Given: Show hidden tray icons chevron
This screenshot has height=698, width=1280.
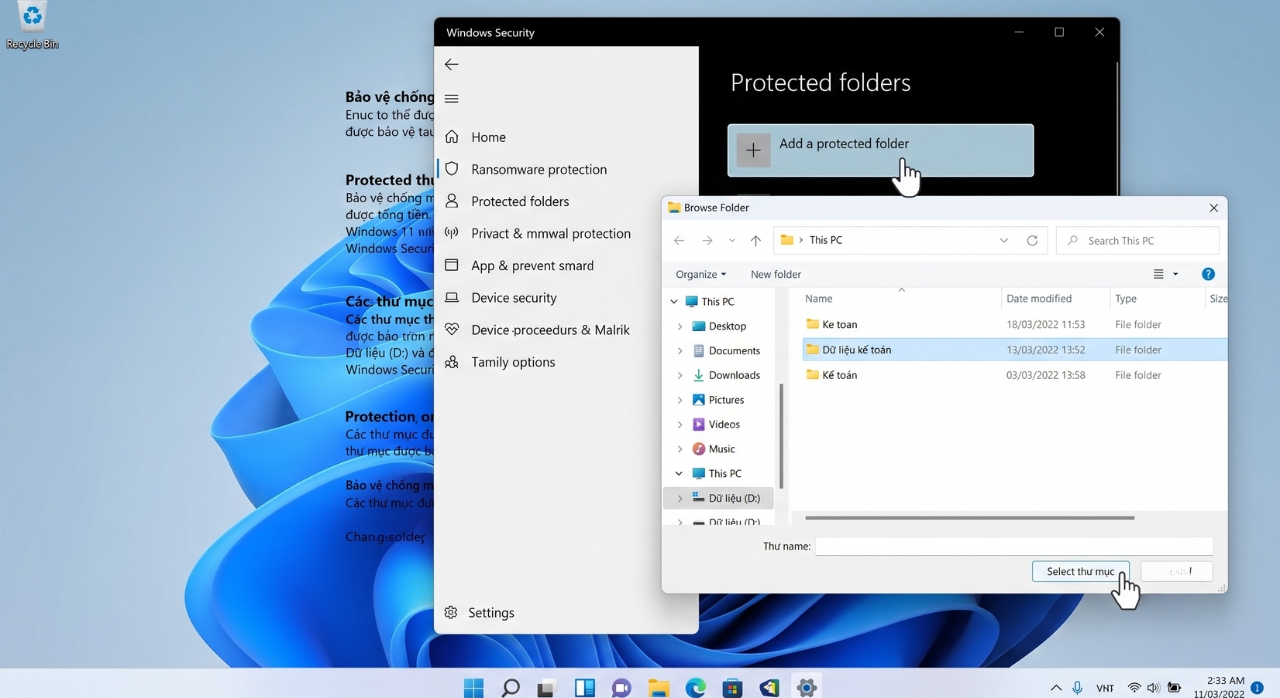Looking at the screenshot, I should click(x=1056, y=688).
